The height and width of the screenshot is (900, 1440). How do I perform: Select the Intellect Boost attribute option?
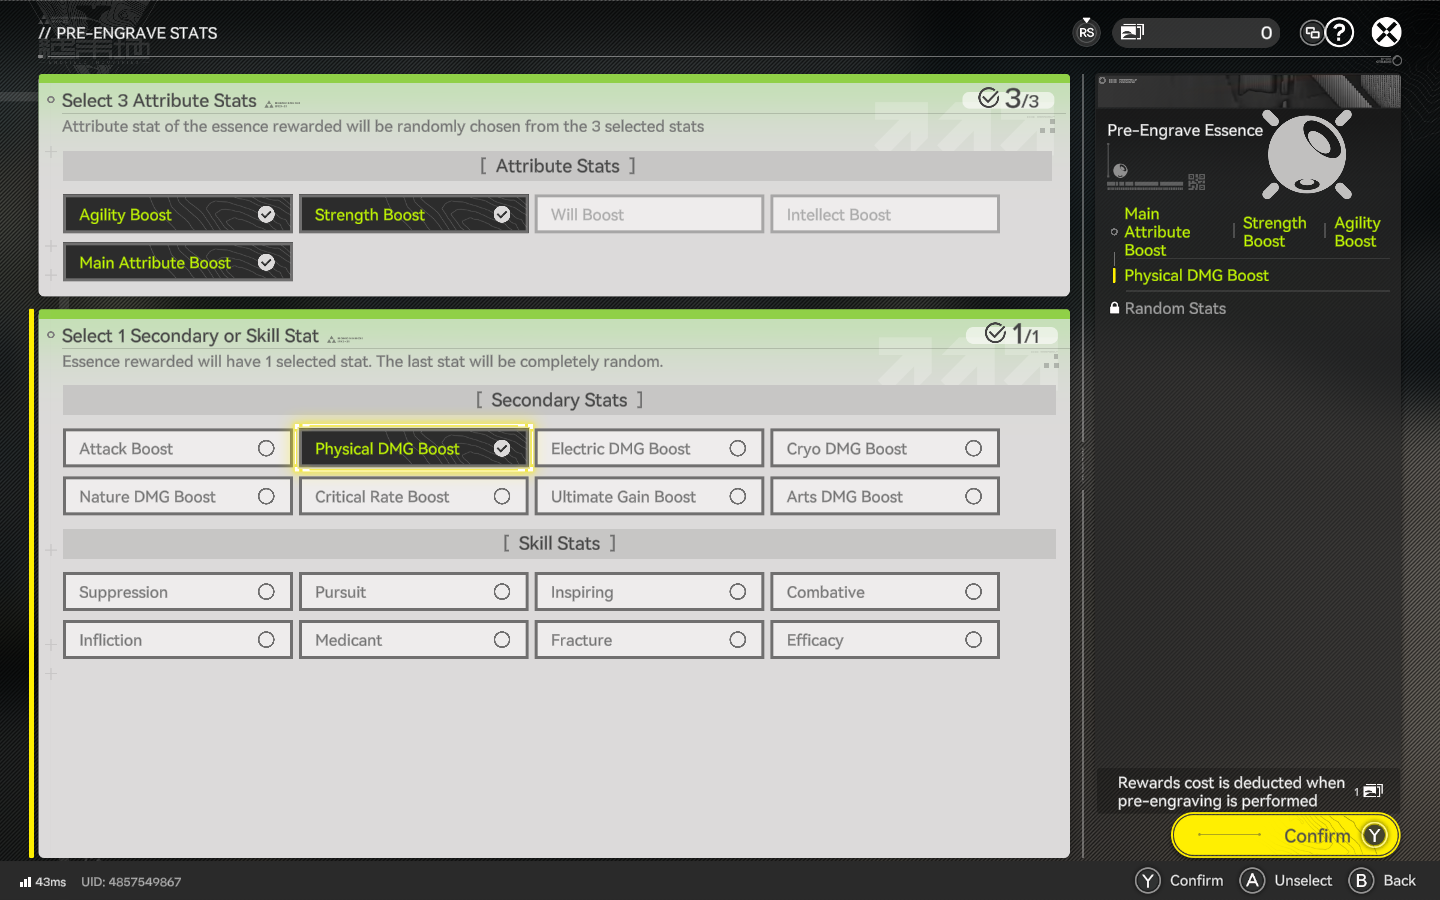tap(885, 214)
